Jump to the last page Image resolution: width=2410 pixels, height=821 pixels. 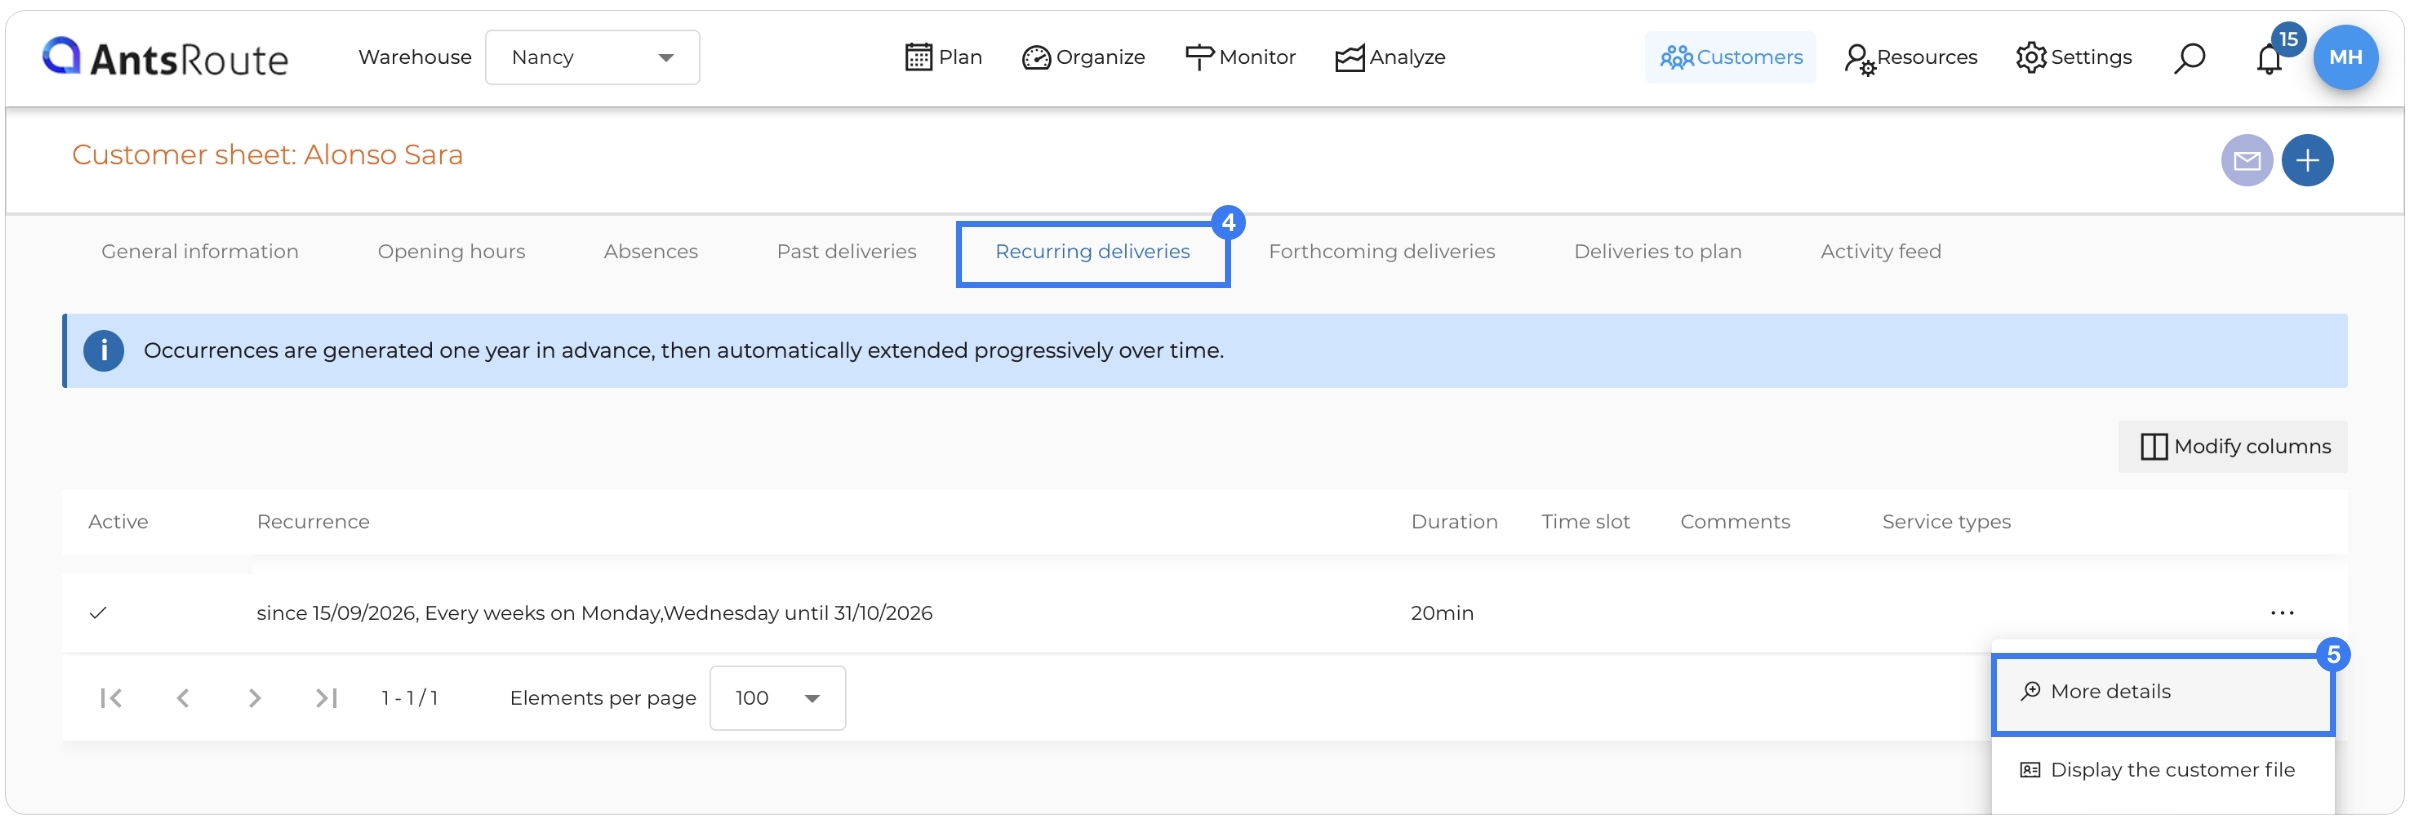click(x=326, y=698)
